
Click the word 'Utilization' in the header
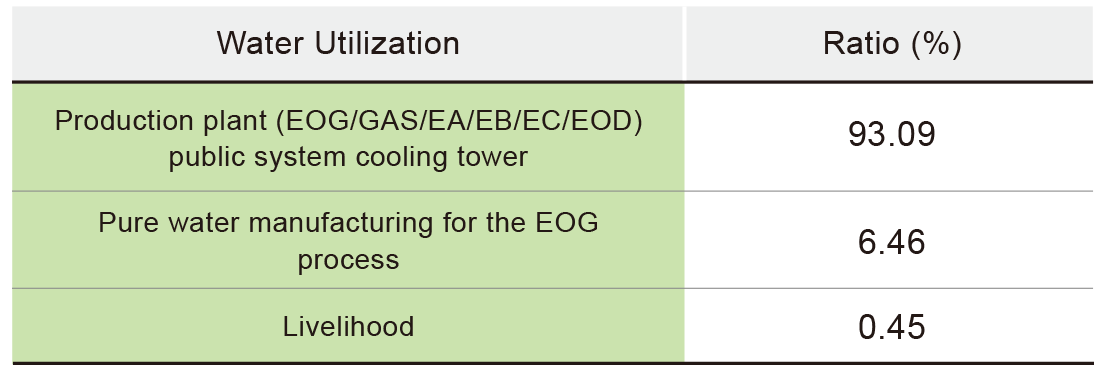(x=387, y=44)
